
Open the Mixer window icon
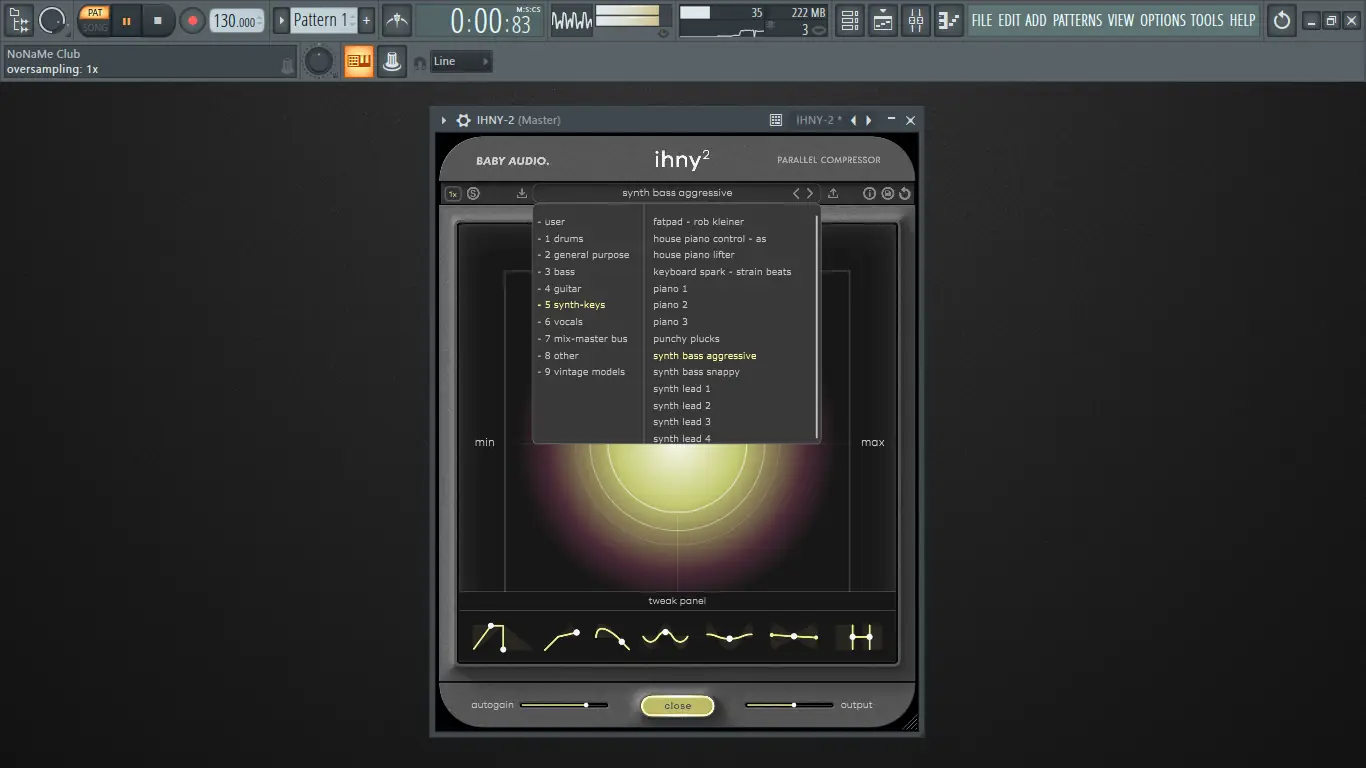[916, 20]
